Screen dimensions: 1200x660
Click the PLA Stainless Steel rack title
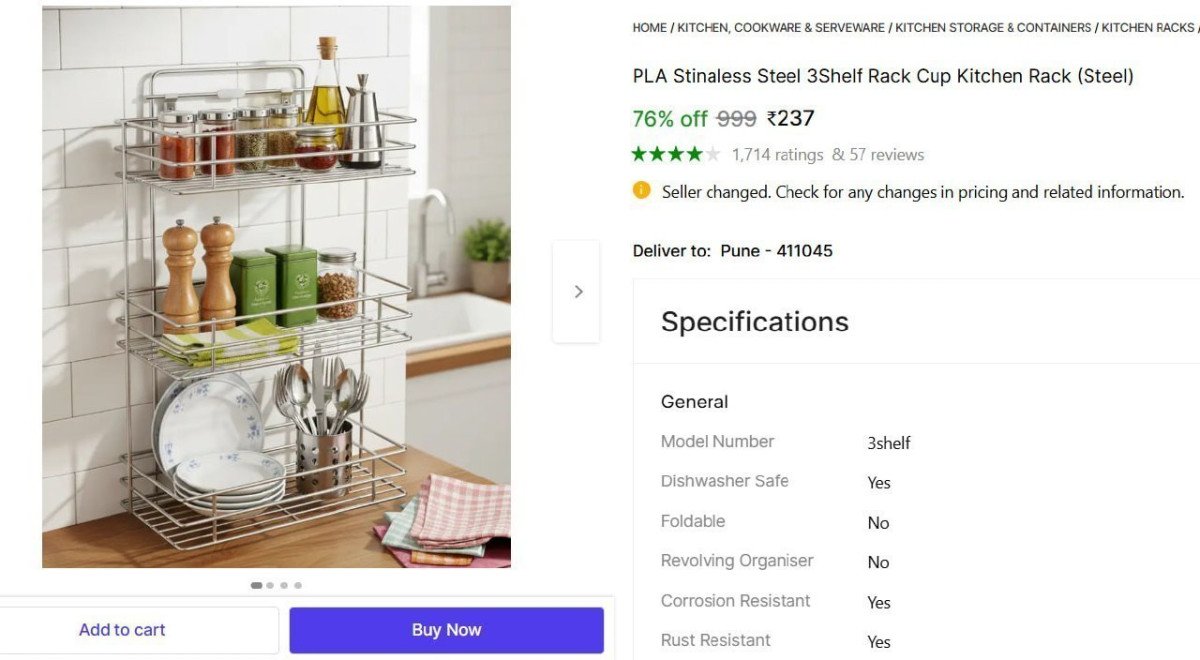click(883, 76)
